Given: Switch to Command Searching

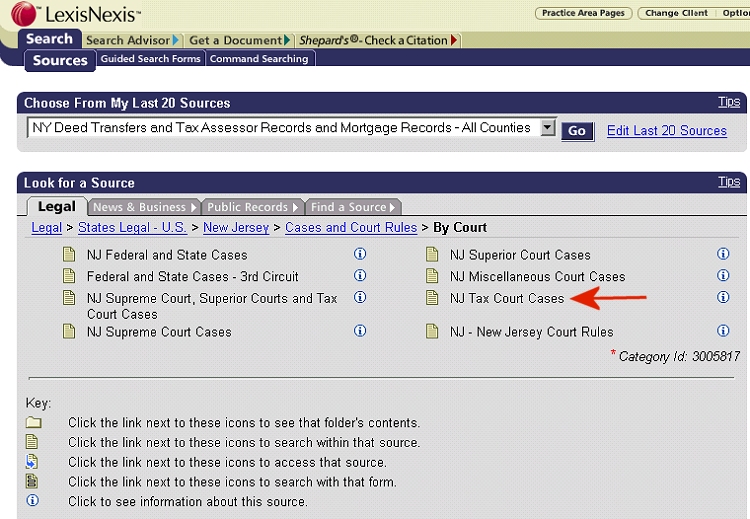Looking at the screenshot, I should tap(259, 58).
